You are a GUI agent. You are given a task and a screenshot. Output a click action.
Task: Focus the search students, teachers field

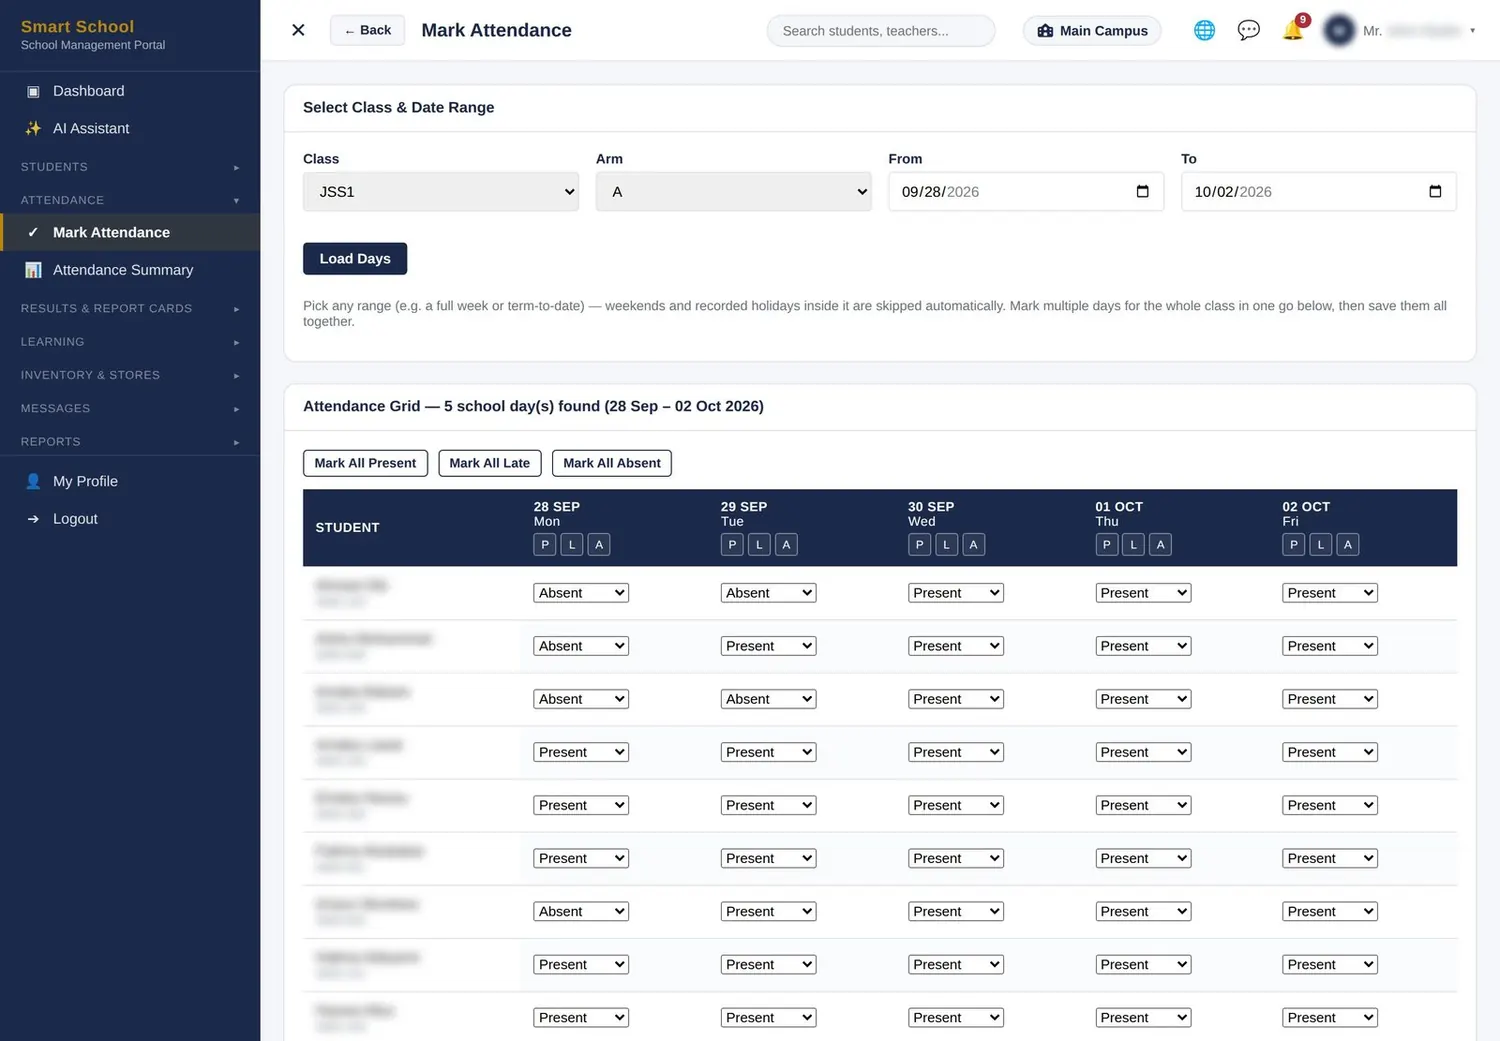pyautogui.click(x=881, y=31)
